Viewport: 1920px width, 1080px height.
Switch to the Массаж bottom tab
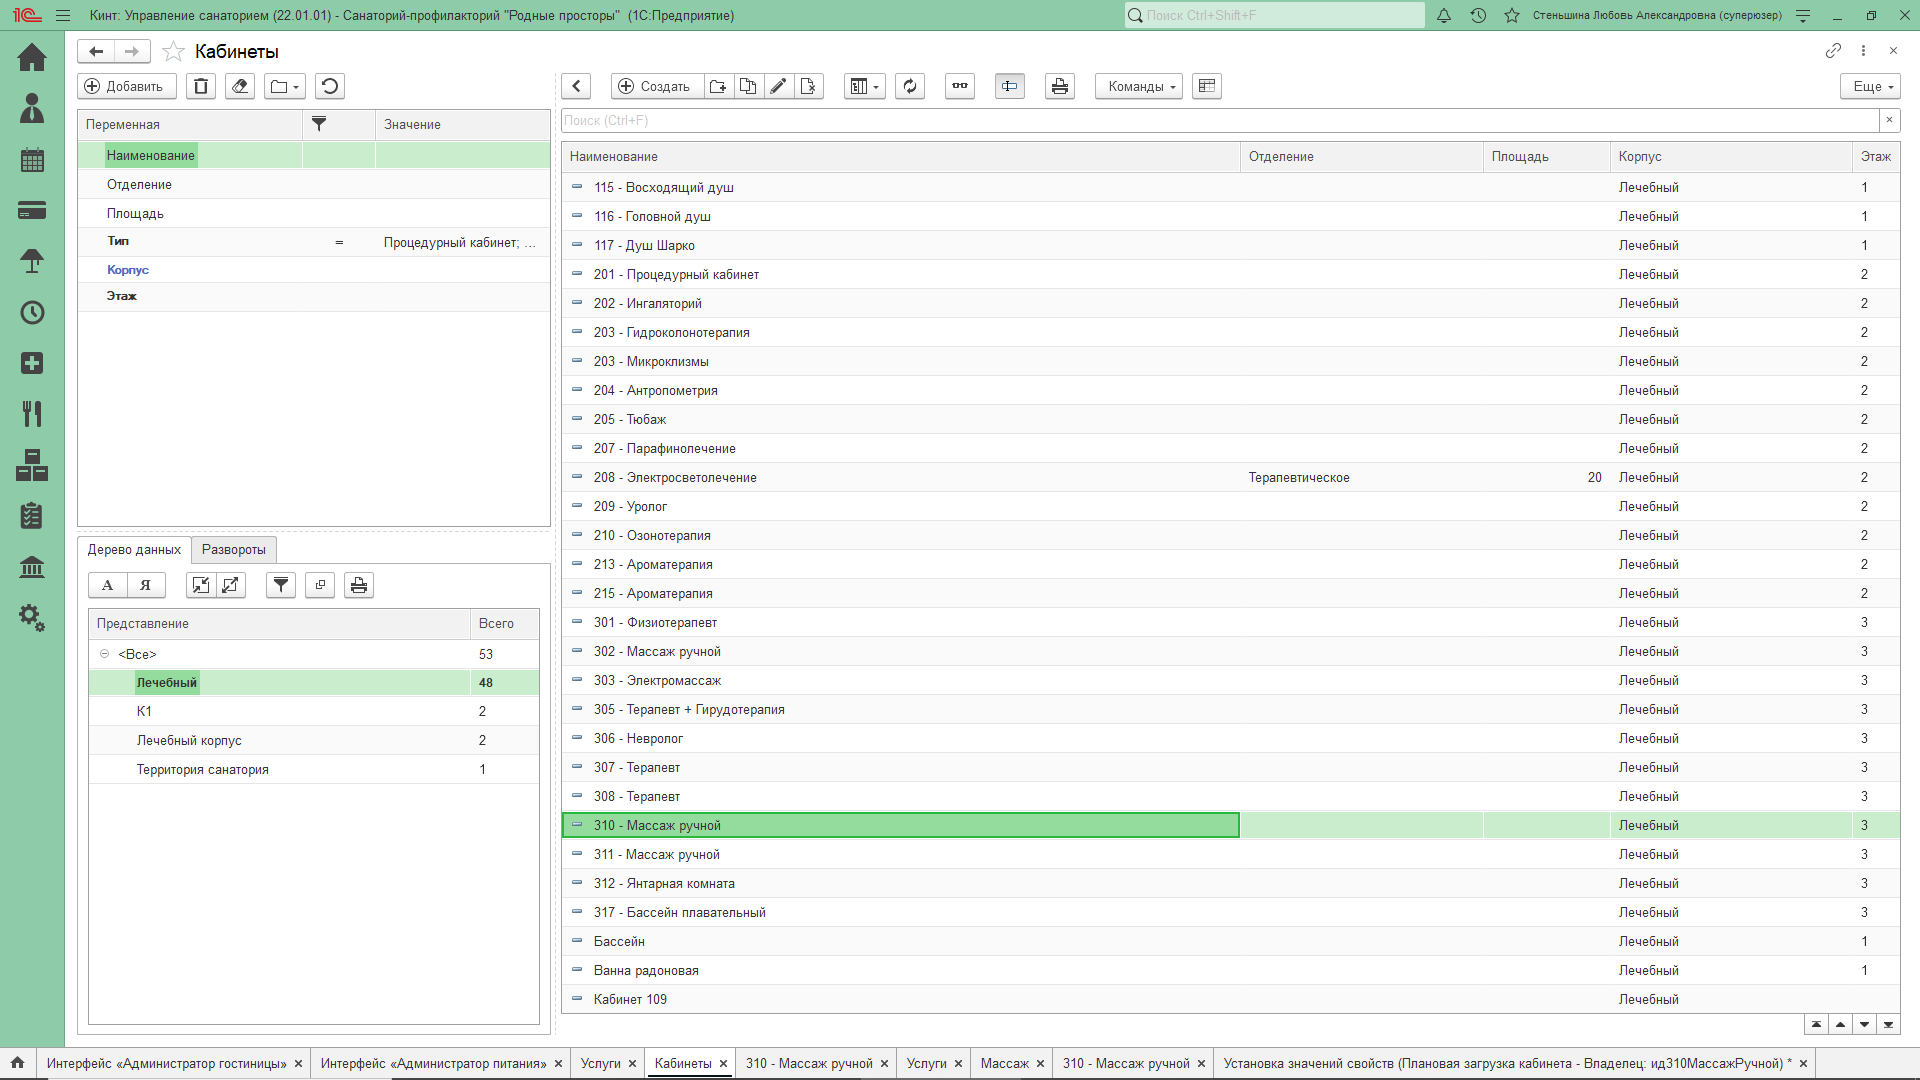tap(1003, 1063)
